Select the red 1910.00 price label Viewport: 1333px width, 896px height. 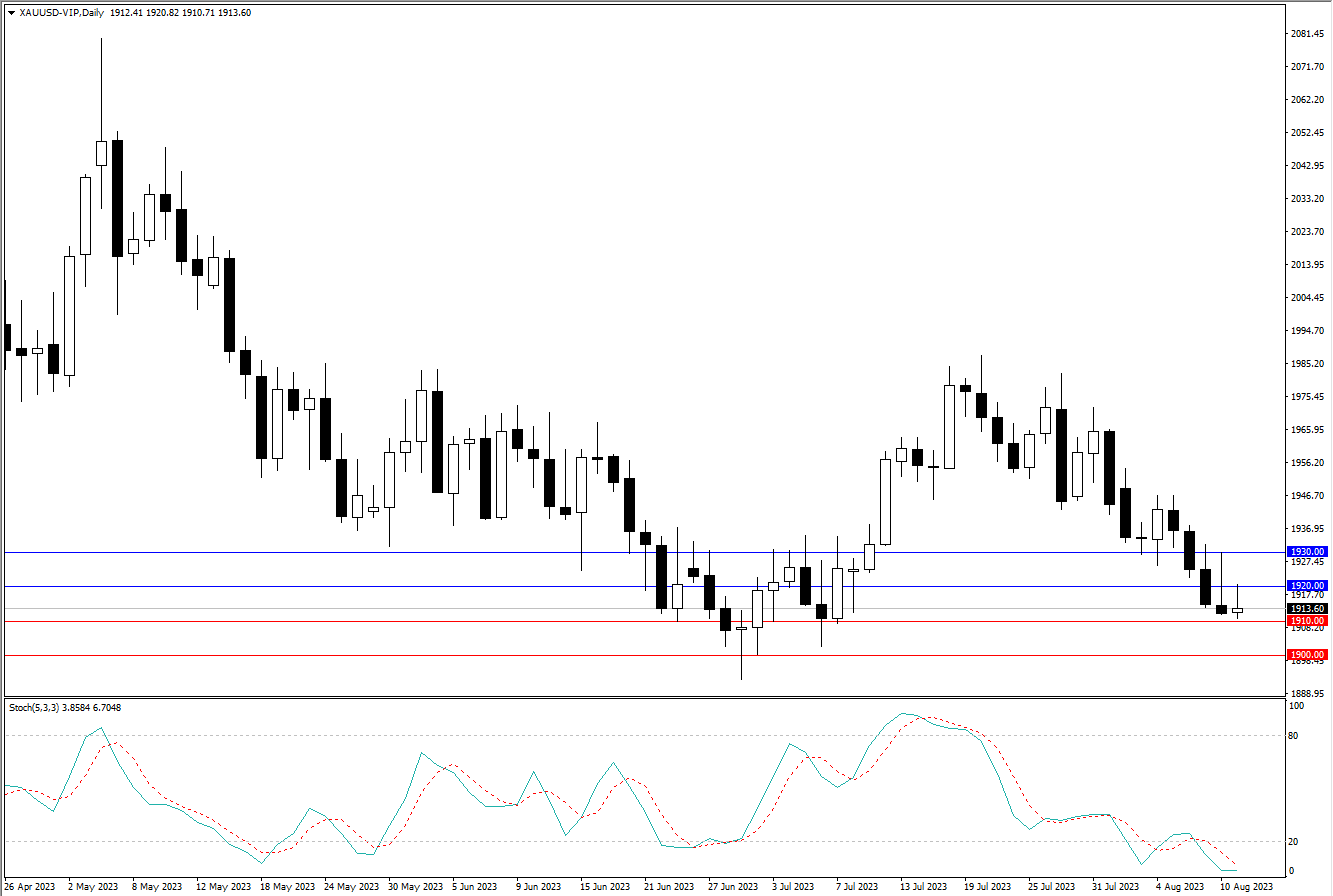(x=1306, y=621)
